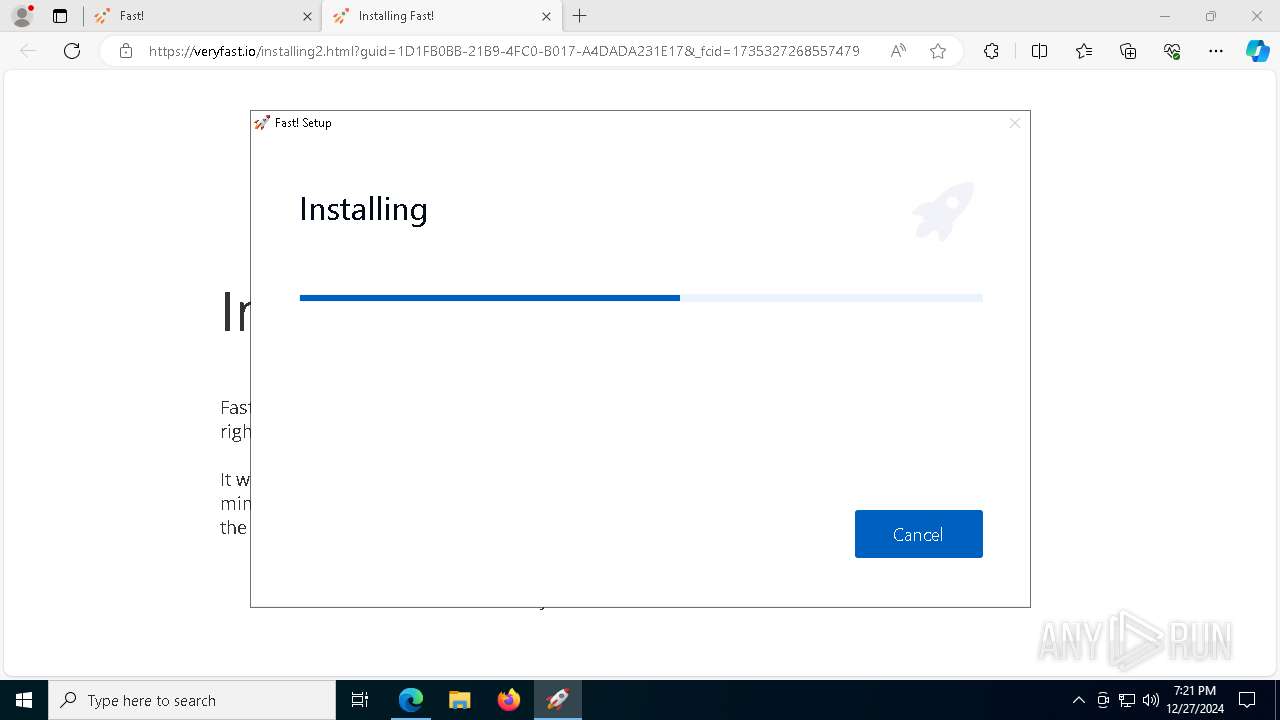
Task: Close the "Installing Fast!" tab
Action: point(546,17)
